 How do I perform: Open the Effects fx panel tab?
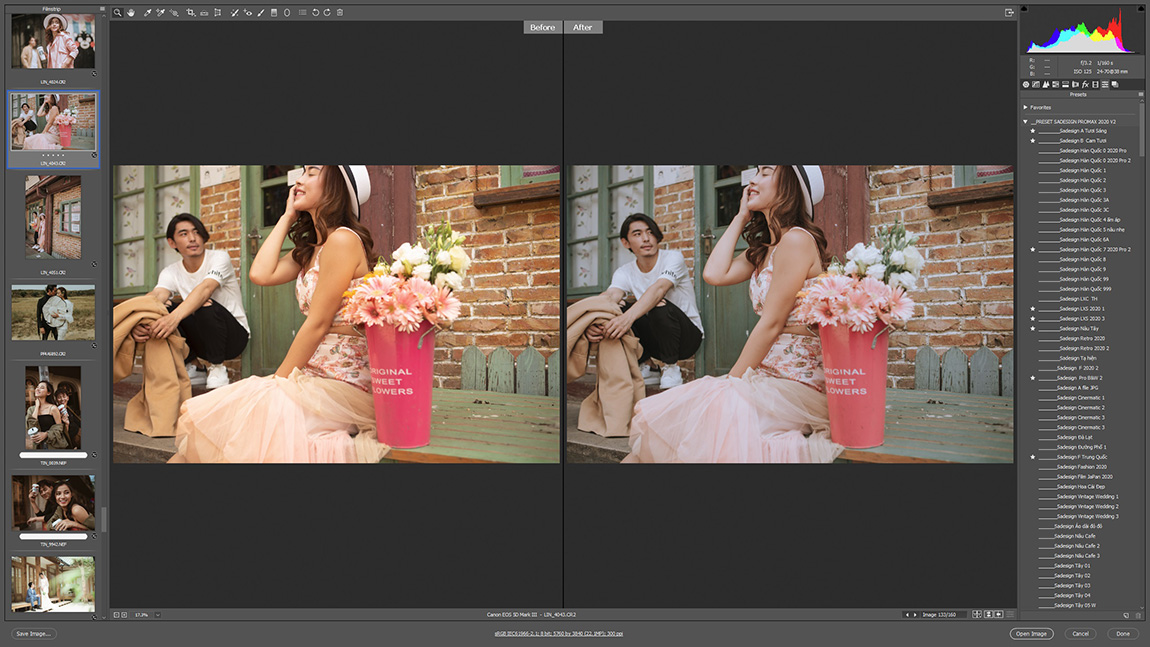pyautogui.click(x=1085, y=85)
